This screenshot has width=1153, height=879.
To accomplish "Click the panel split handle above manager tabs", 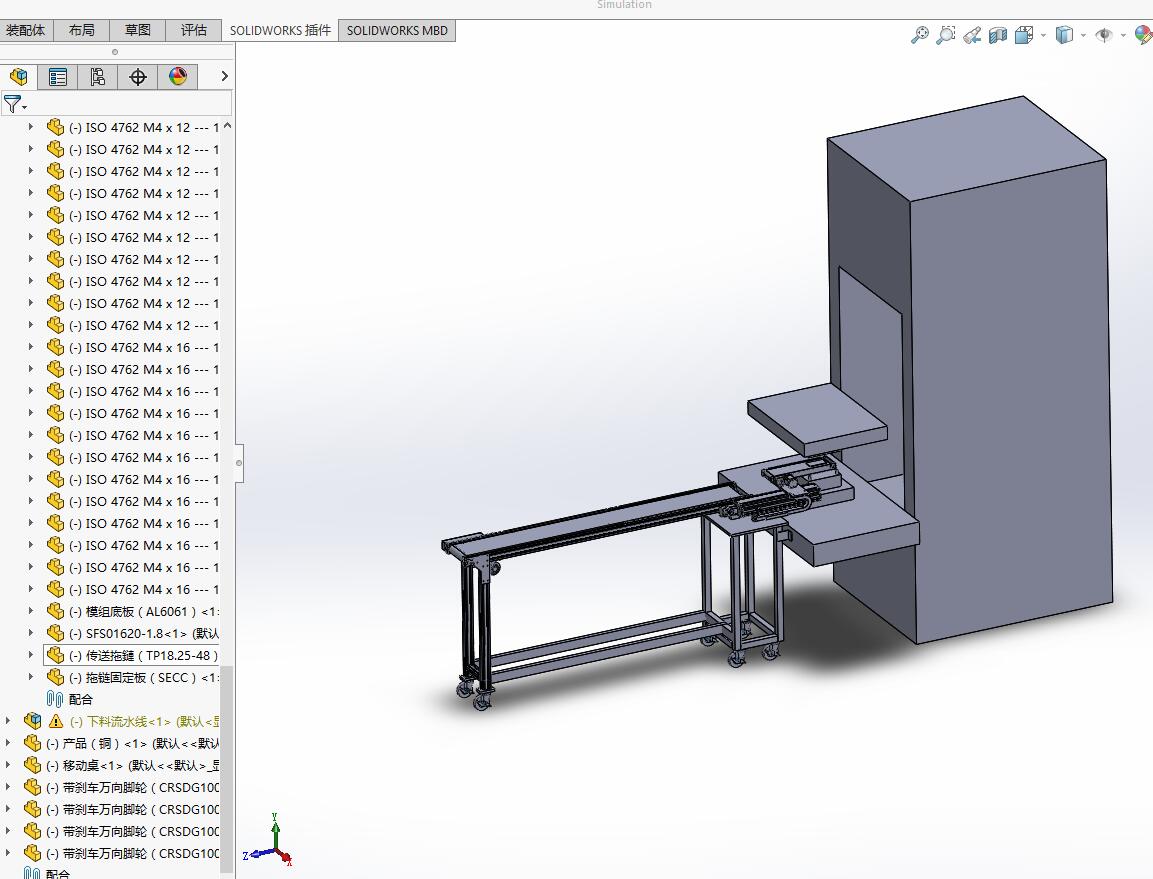I will tap(115, 52).
